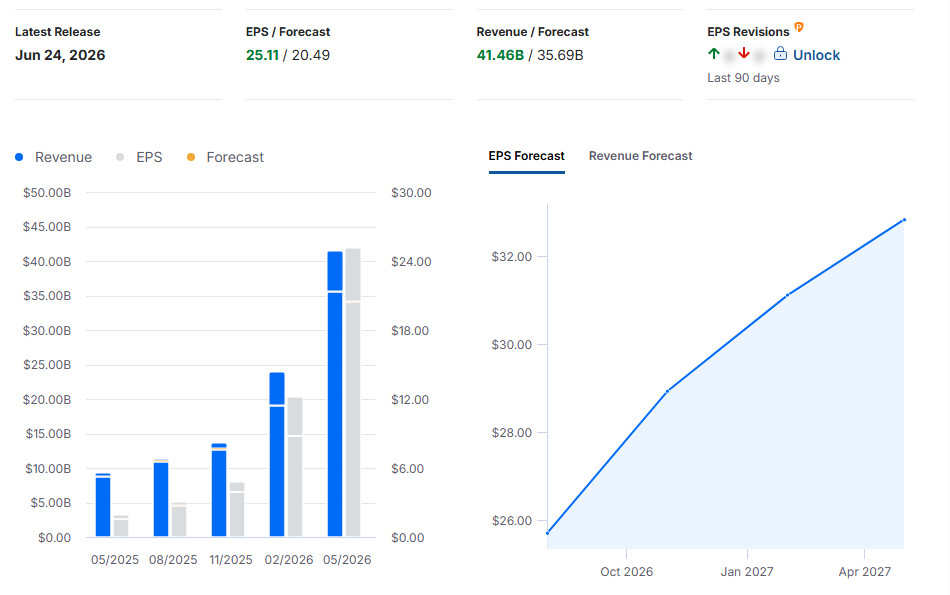
Task: Click the '$50.00B' axis label
Action: pyautogui.click(x=47, y=193)
